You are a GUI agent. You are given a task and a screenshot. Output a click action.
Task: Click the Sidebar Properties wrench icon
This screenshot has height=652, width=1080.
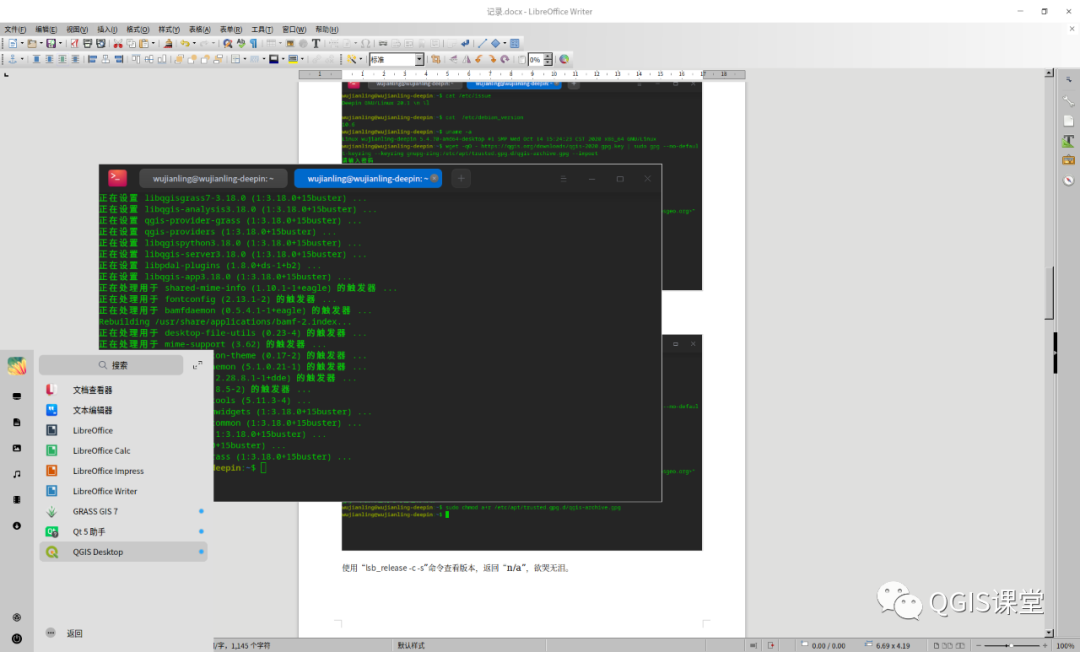click(x=1068, y=101)
